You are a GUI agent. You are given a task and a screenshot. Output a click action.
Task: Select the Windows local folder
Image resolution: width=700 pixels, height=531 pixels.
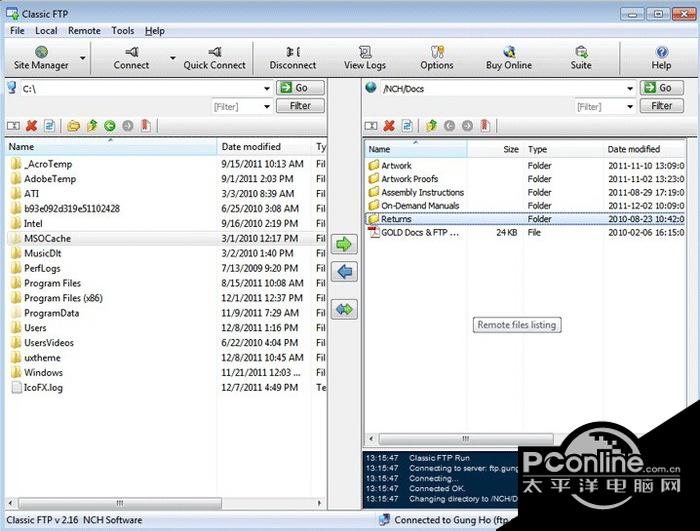click(166, 372)
